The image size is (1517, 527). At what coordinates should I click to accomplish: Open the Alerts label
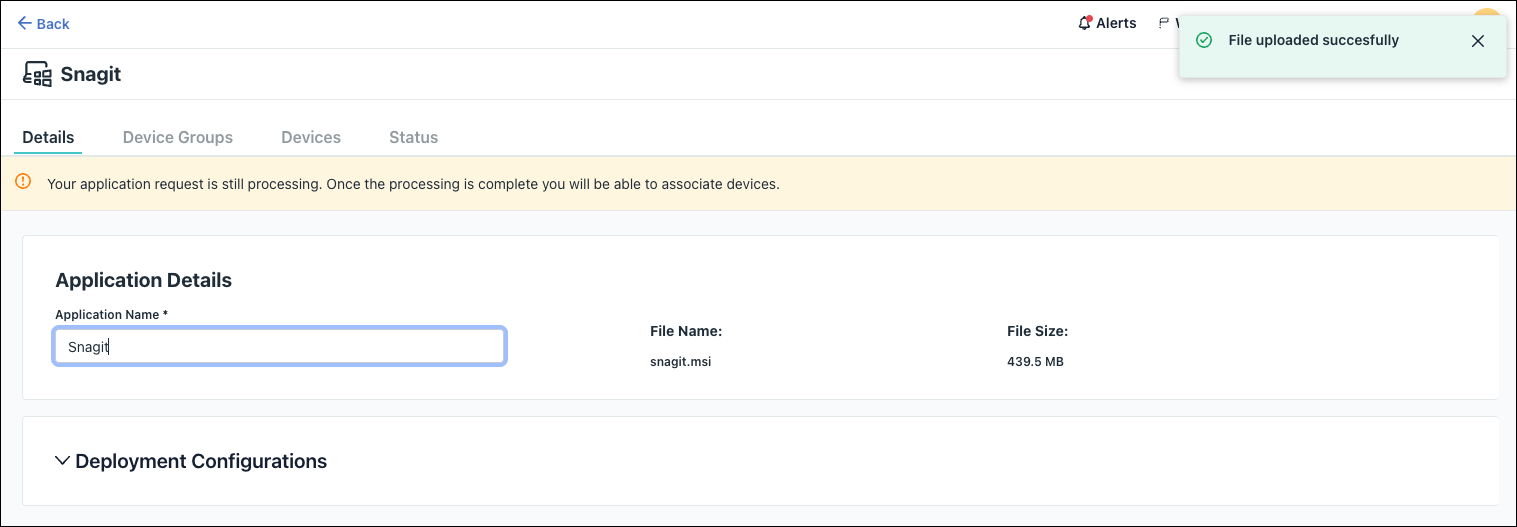1116,23
